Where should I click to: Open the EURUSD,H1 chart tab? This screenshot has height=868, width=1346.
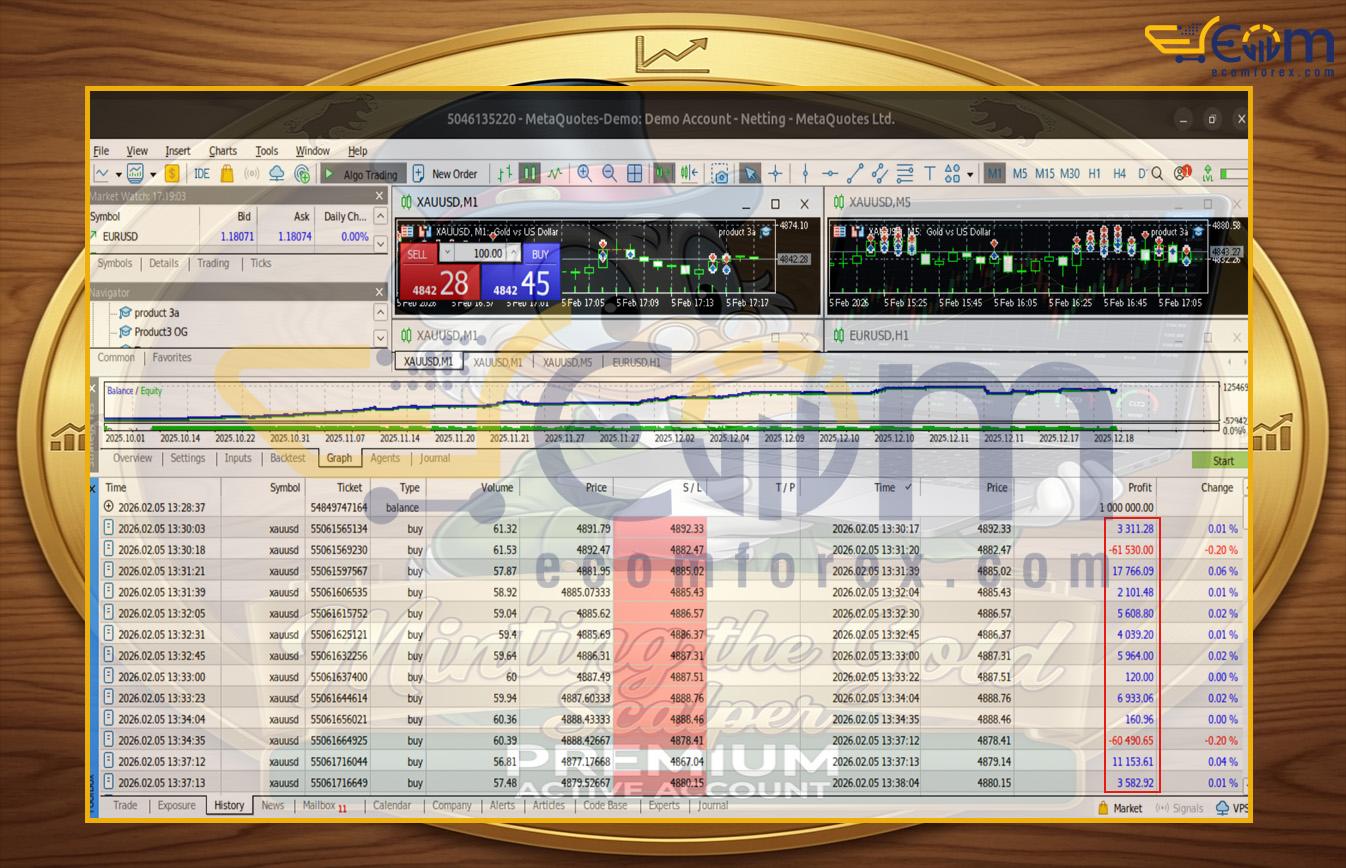tap(636, 362)
